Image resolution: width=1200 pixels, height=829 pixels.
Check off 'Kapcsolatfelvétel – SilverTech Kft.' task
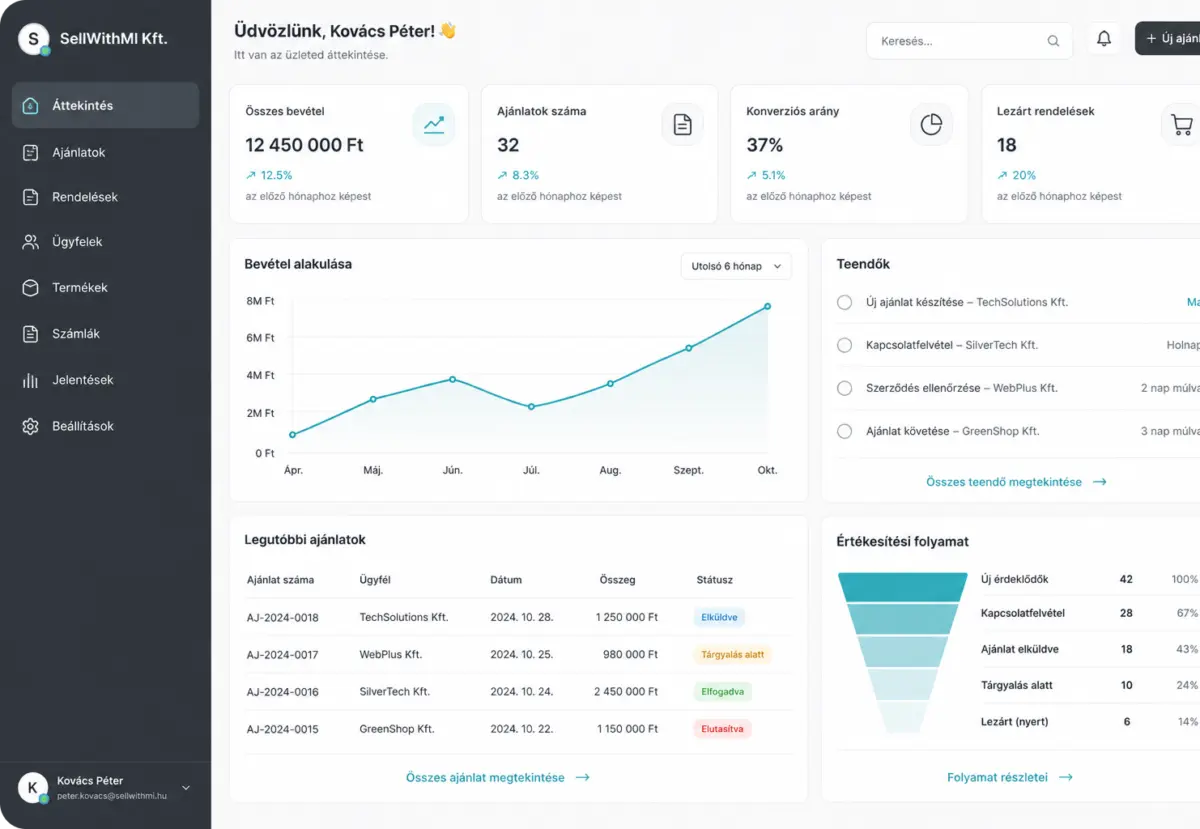click(x=845, y=345)
